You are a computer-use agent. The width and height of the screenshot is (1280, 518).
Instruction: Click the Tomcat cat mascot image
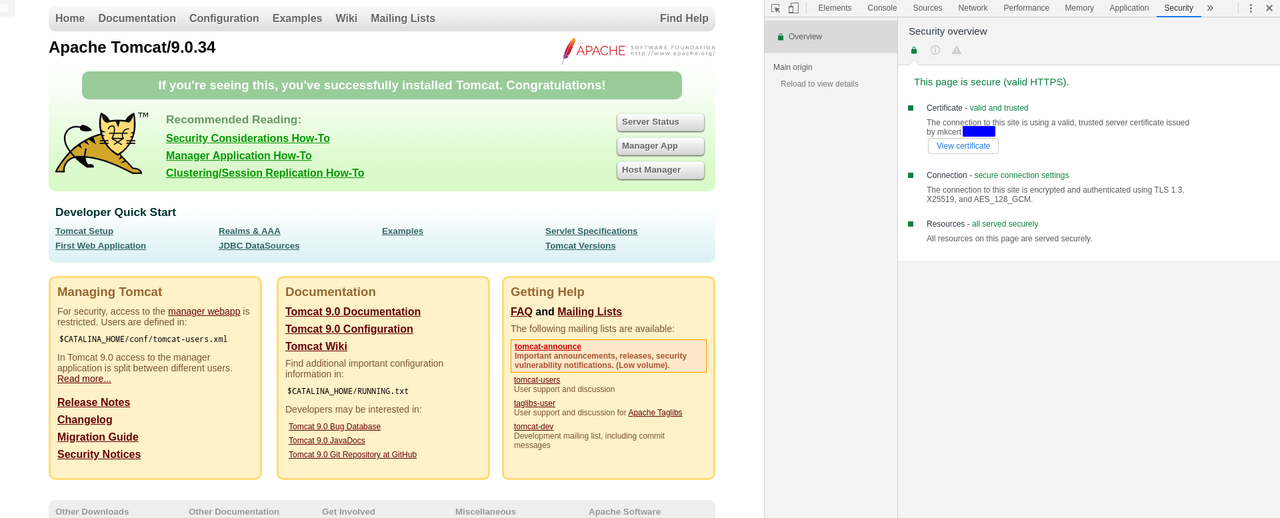(100, 144)
